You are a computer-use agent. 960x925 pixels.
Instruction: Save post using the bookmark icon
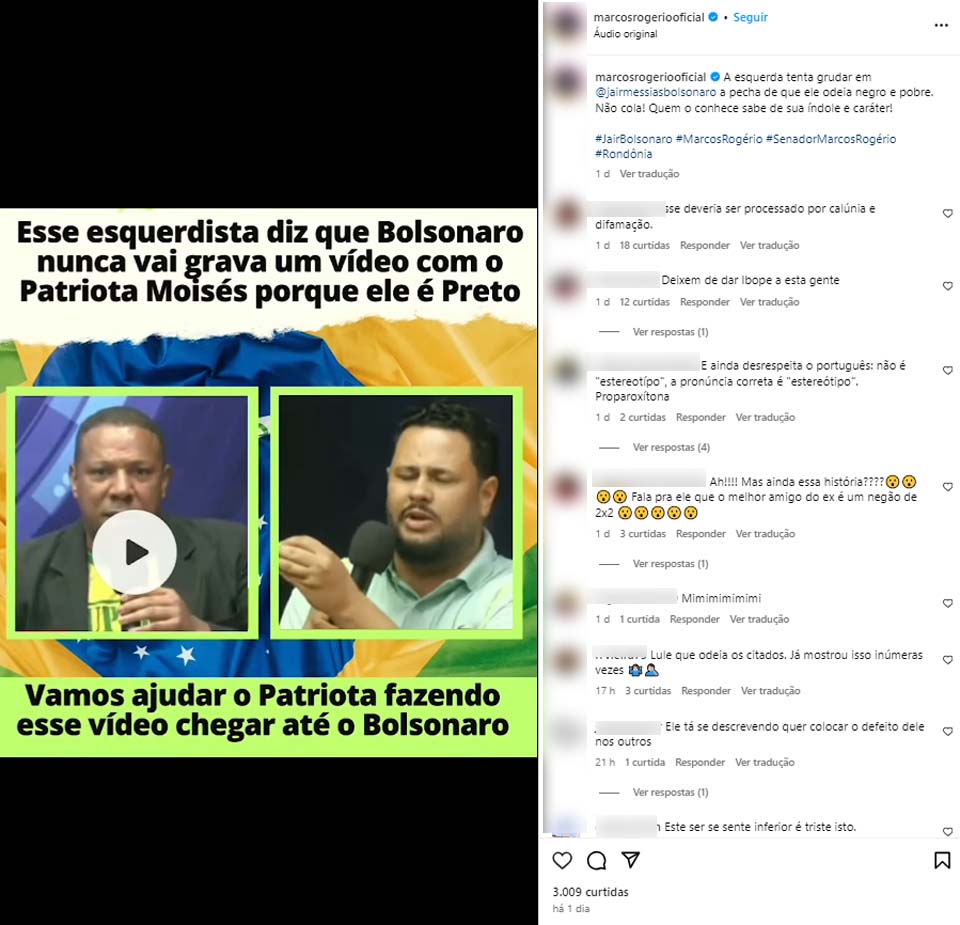[x=942, y=860]
